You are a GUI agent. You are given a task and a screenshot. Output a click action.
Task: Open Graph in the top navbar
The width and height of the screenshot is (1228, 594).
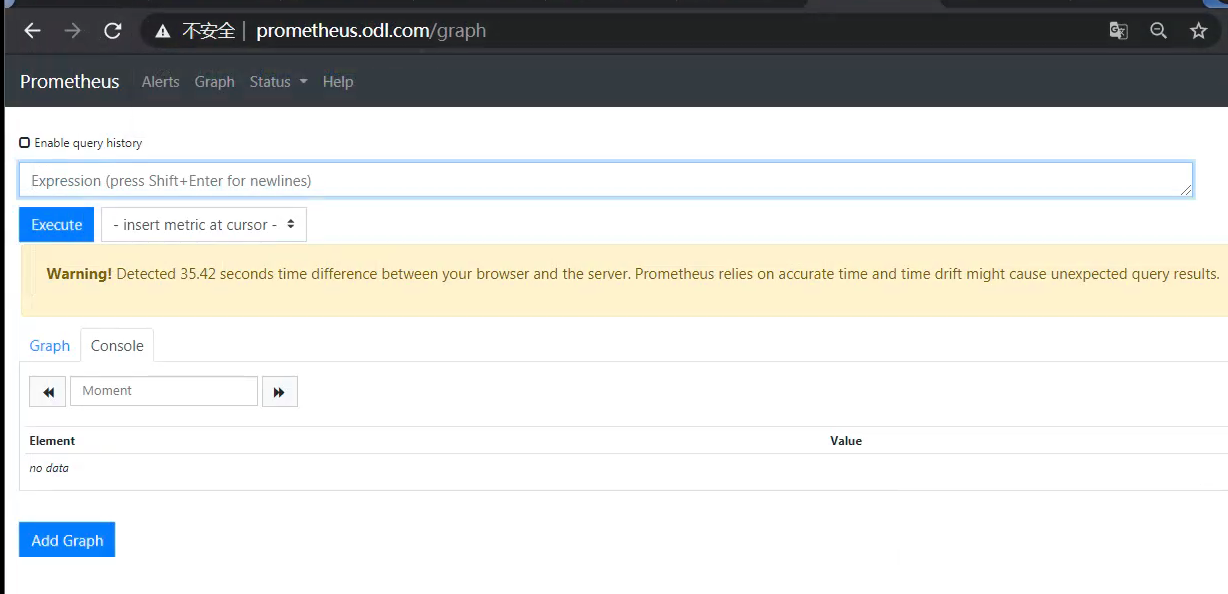[x=215, y=82]
